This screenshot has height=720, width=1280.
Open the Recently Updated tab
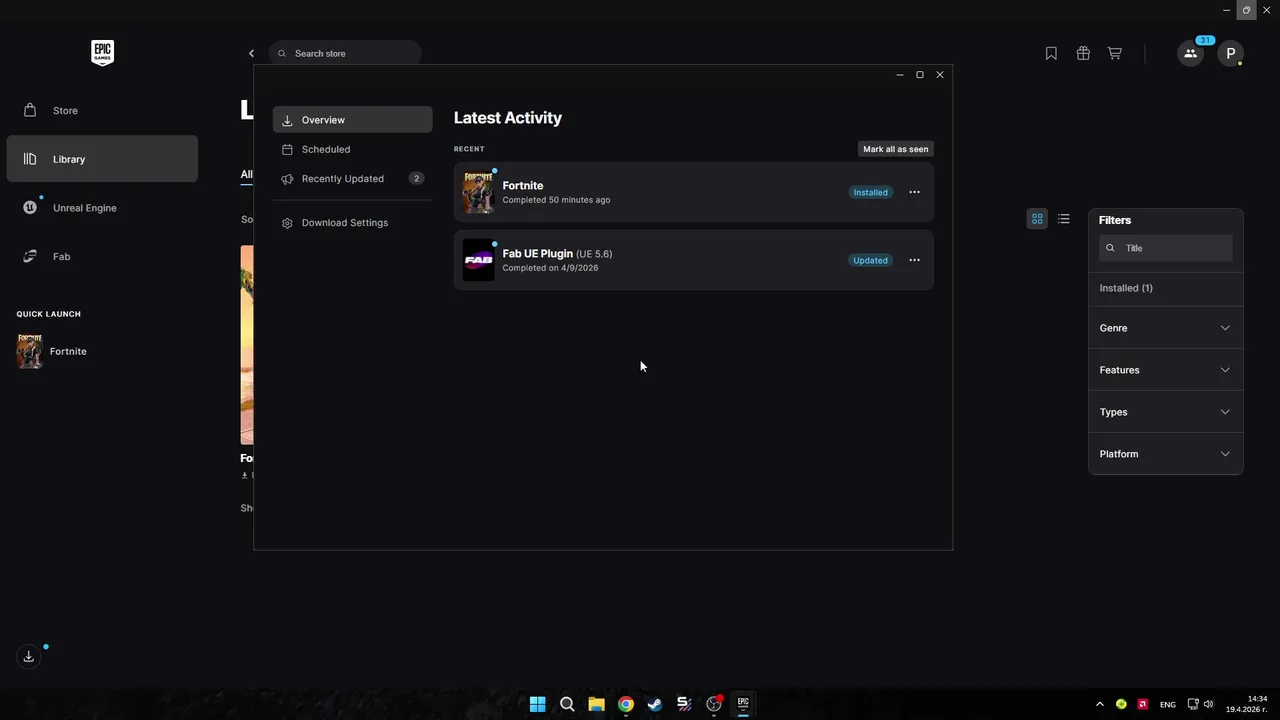[352, 178]
